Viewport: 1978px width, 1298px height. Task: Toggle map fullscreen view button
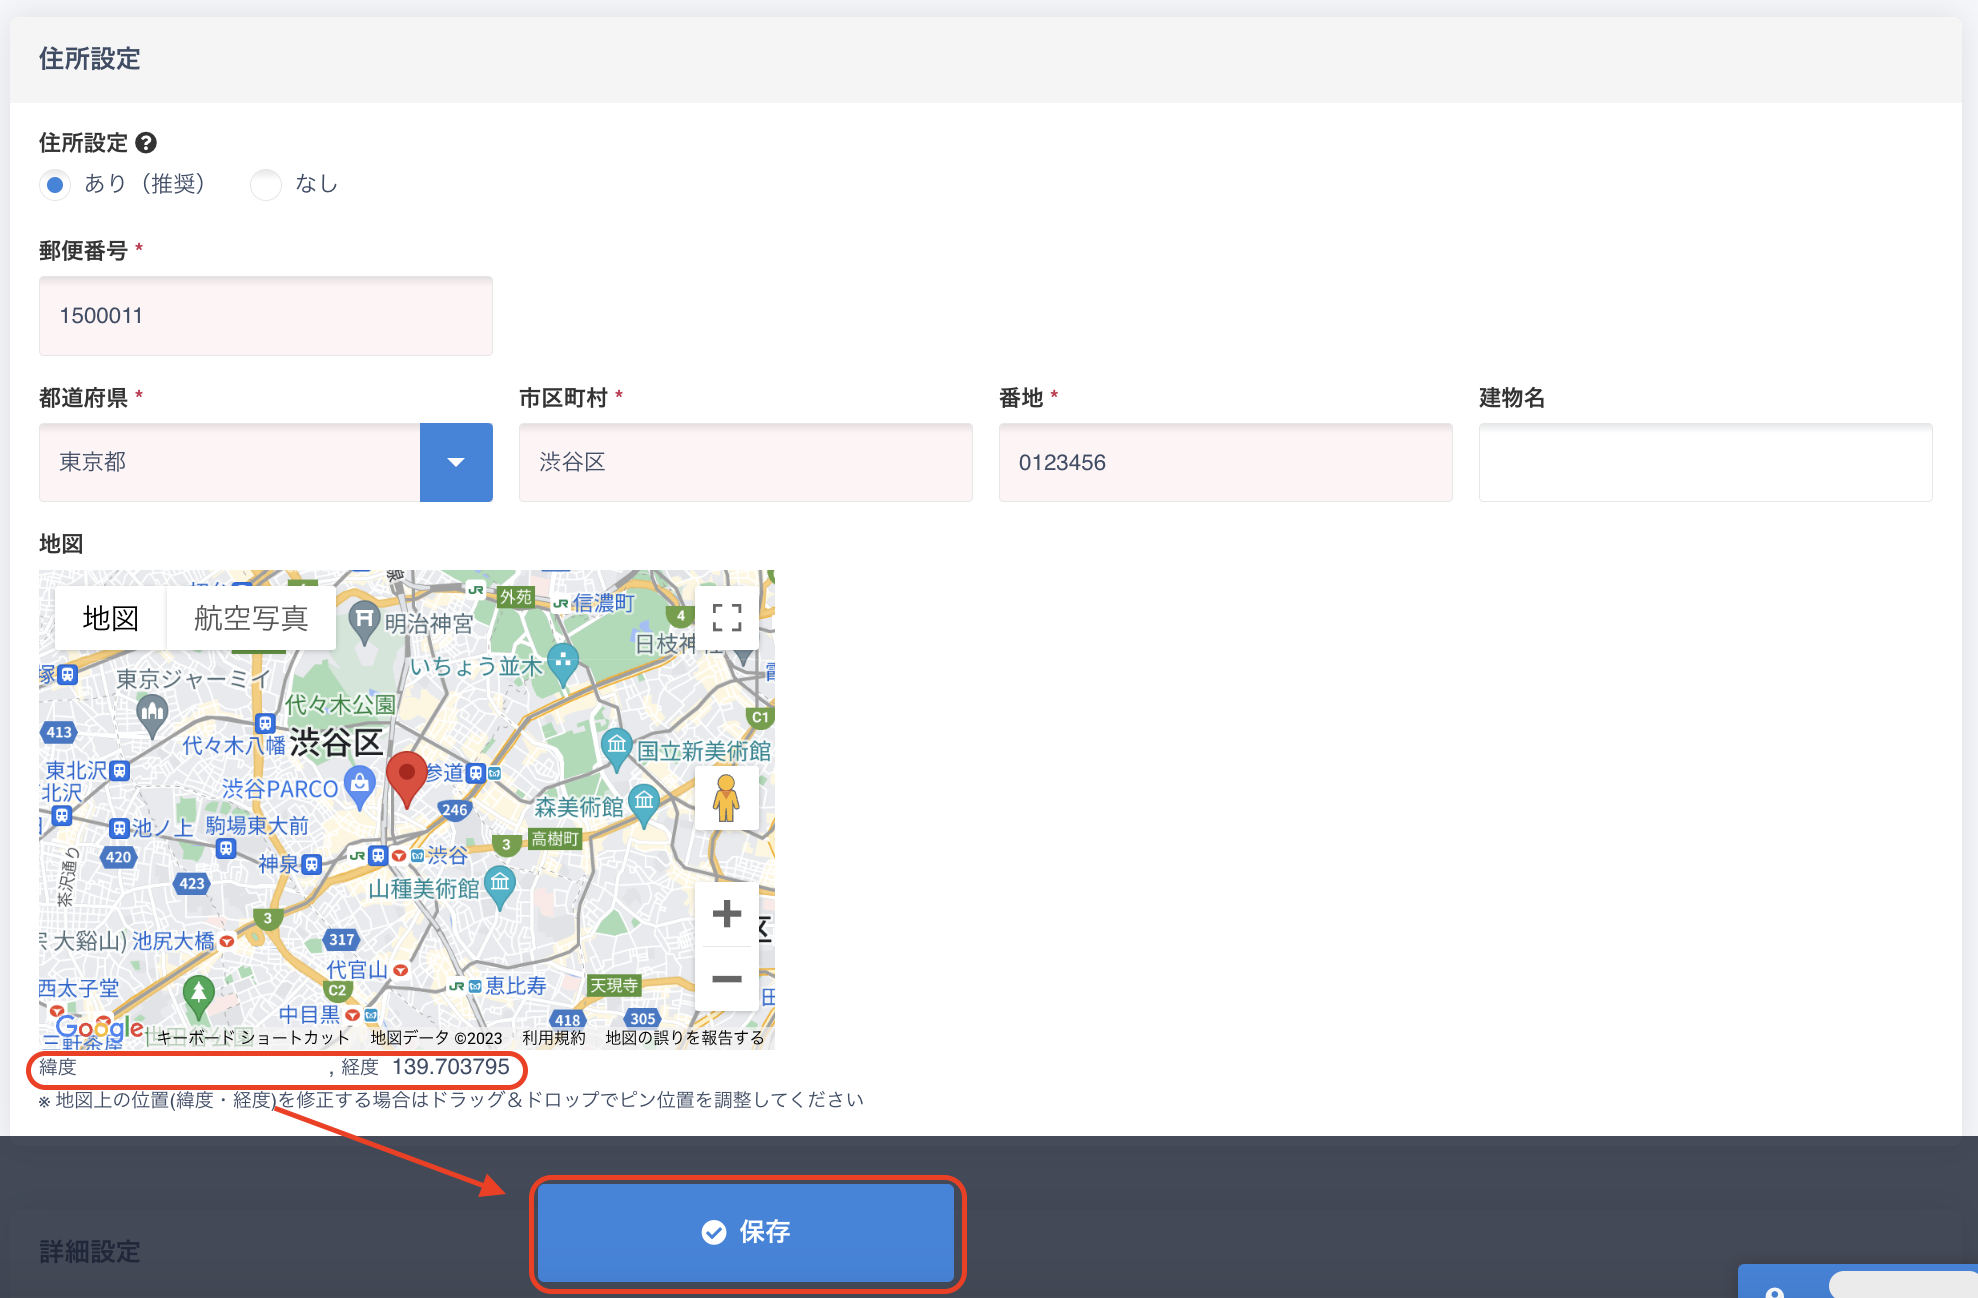727,617
